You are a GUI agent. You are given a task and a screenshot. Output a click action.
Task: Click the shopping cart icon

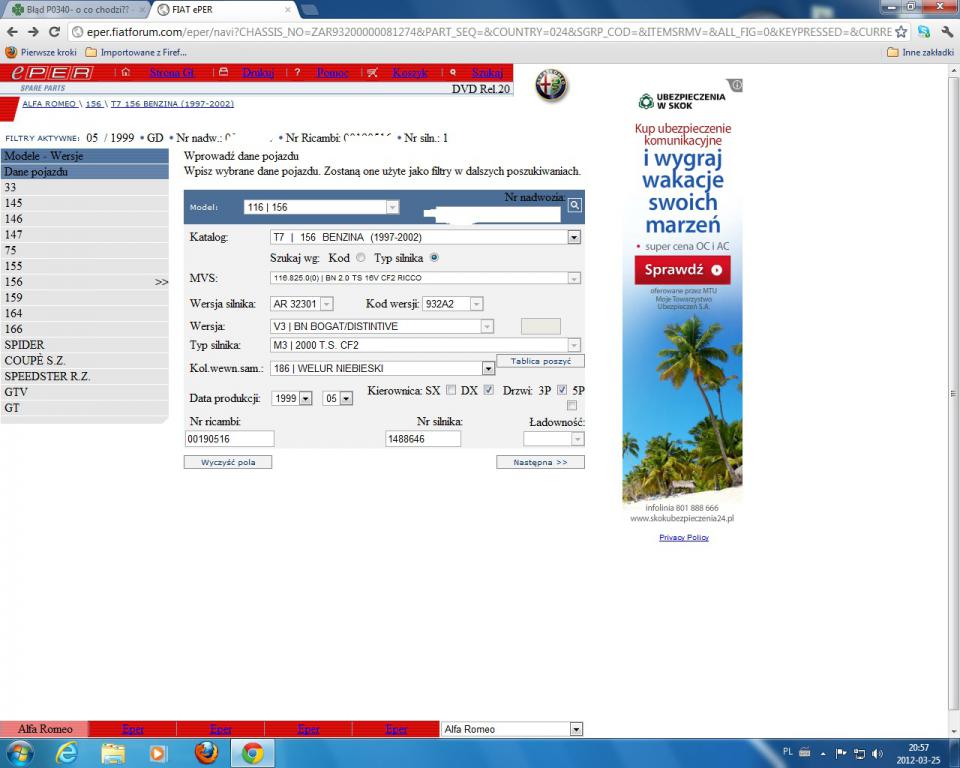pos(372,72)
